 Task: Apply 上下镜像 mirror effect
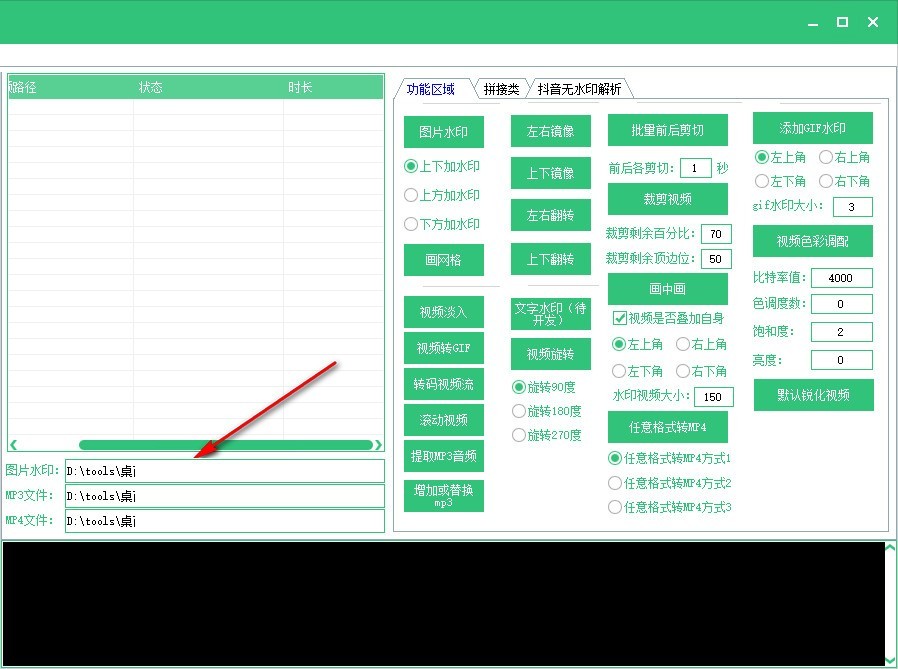[550, 173]
